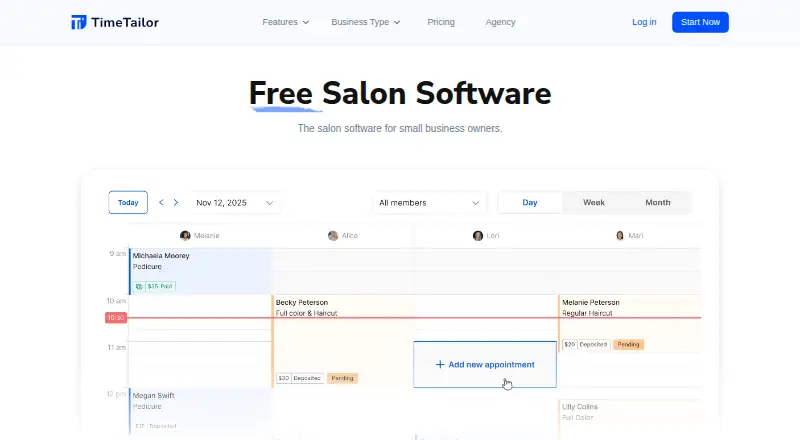800x440 pixels.
Task: Switch to the Month view tab
Action: click(658, 203)
